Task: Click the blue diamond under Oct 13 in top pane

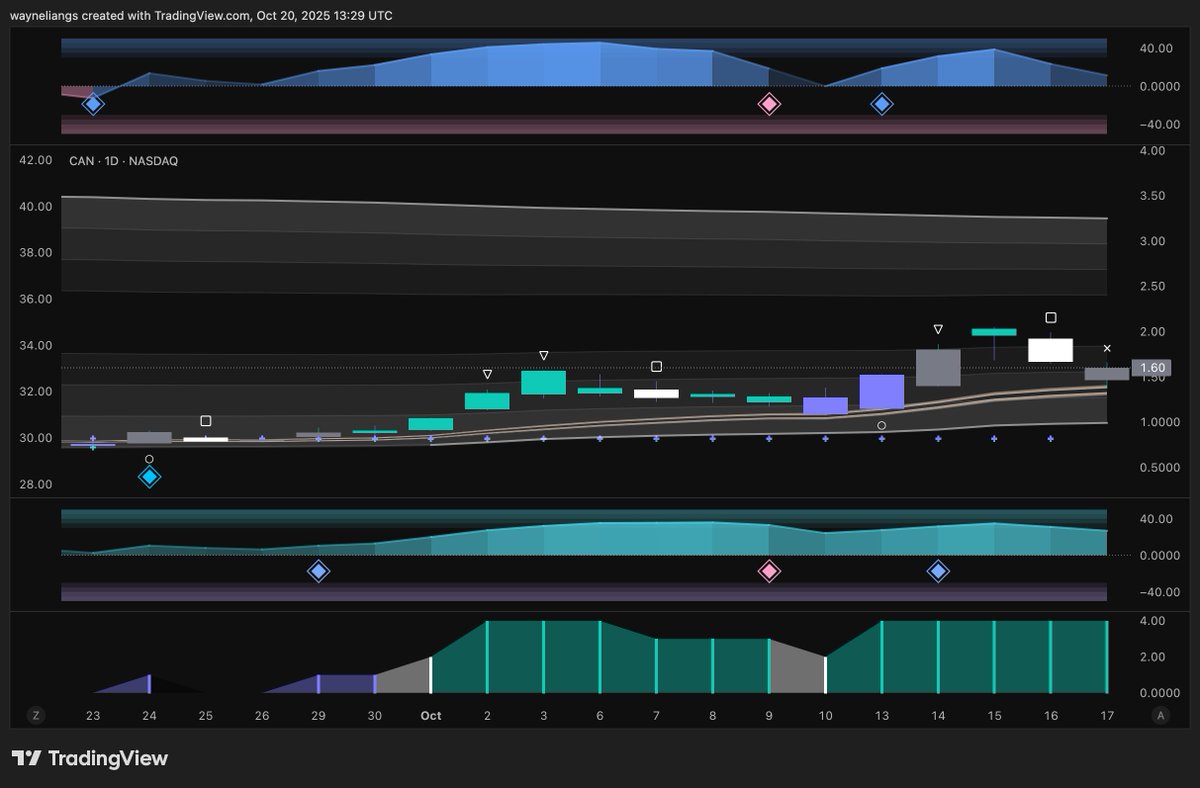Action: (881, 104)
